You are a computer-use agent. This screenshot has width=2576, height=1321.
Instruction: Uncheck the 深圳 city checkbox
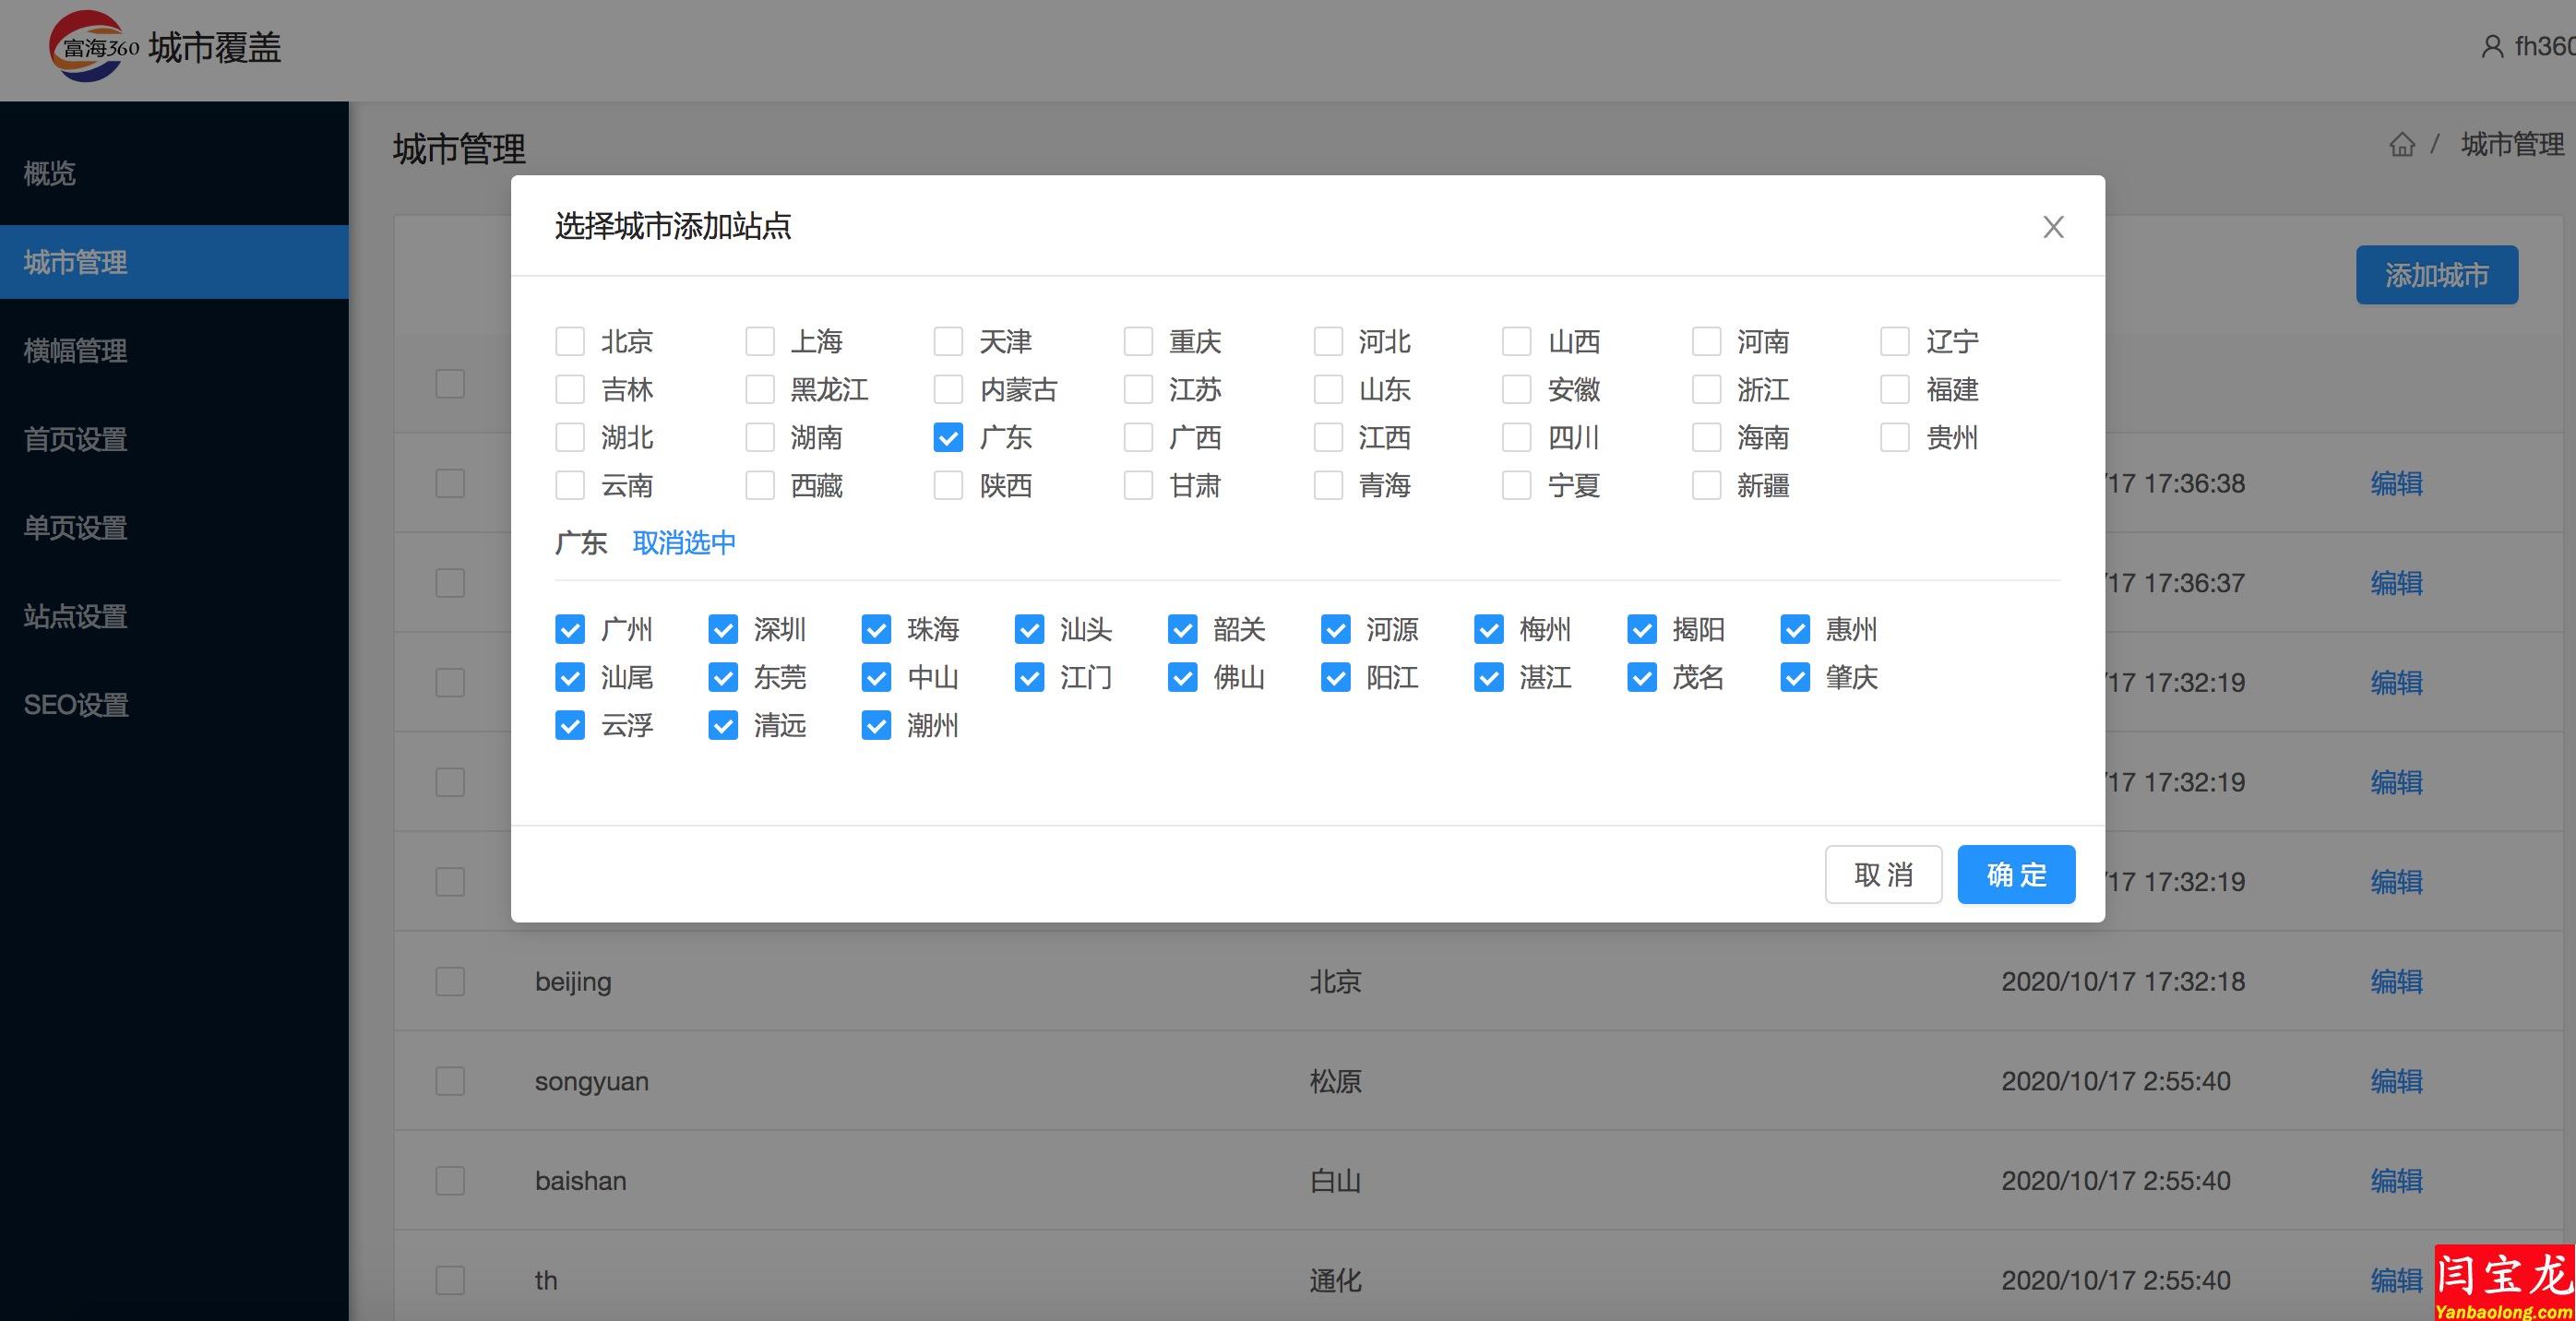pyautogui.click(x=722, y=629)
